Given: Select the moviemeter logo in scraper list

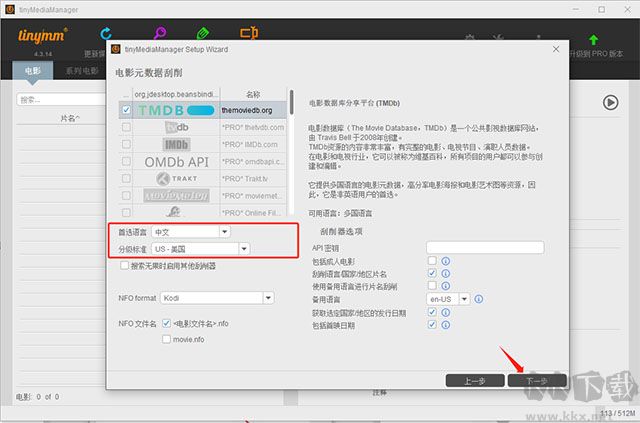Looking at the screenshot, I should click(x=176, y=196).
